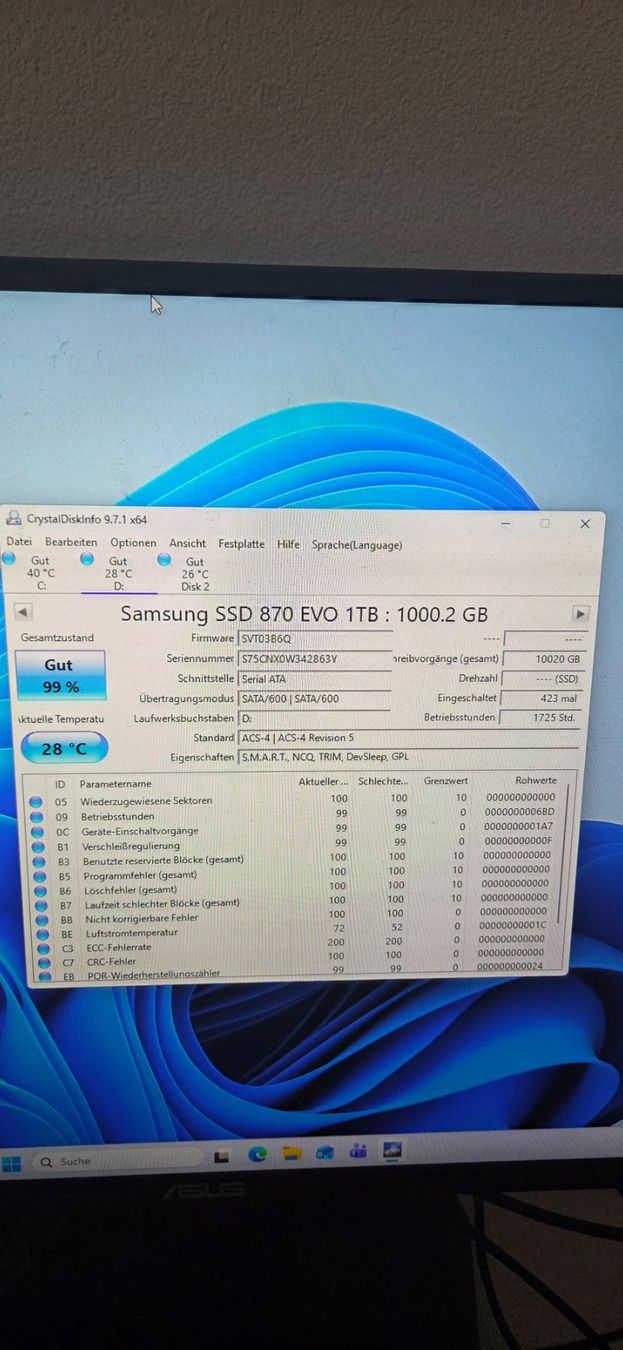
Task: Click the Schnittstelle Serial ATA field
Action: point(314,679)
